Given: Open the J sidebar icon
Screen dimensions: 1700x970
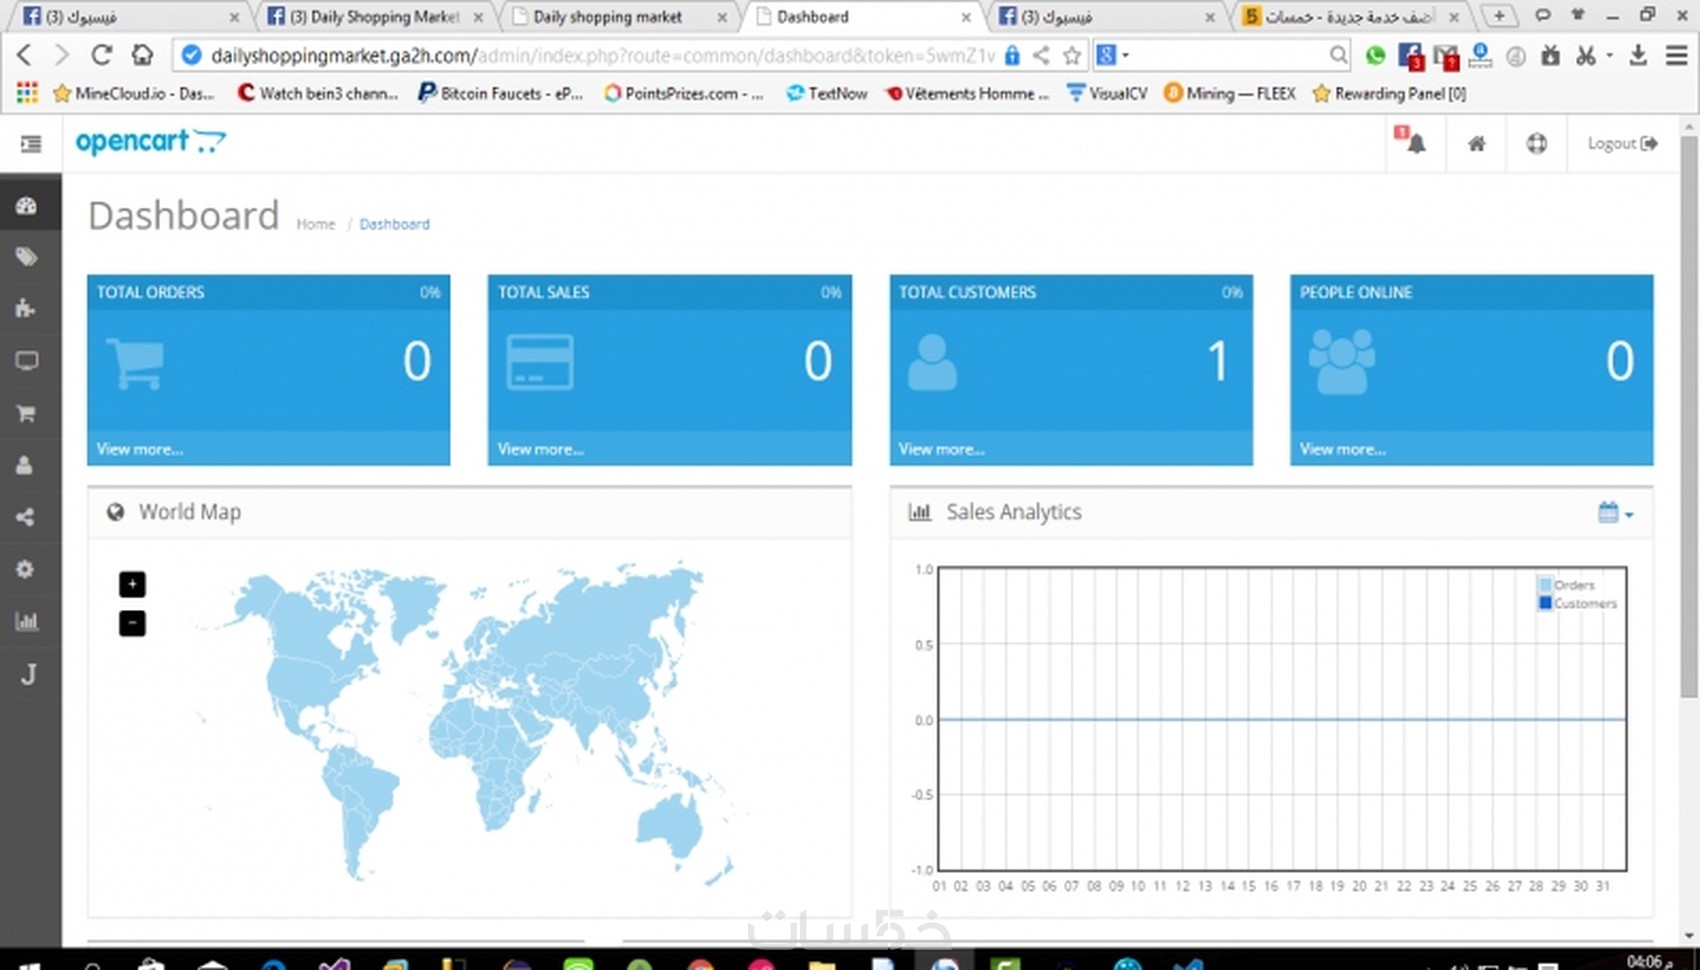Looking at the screenshot, I should coord(28,675).
